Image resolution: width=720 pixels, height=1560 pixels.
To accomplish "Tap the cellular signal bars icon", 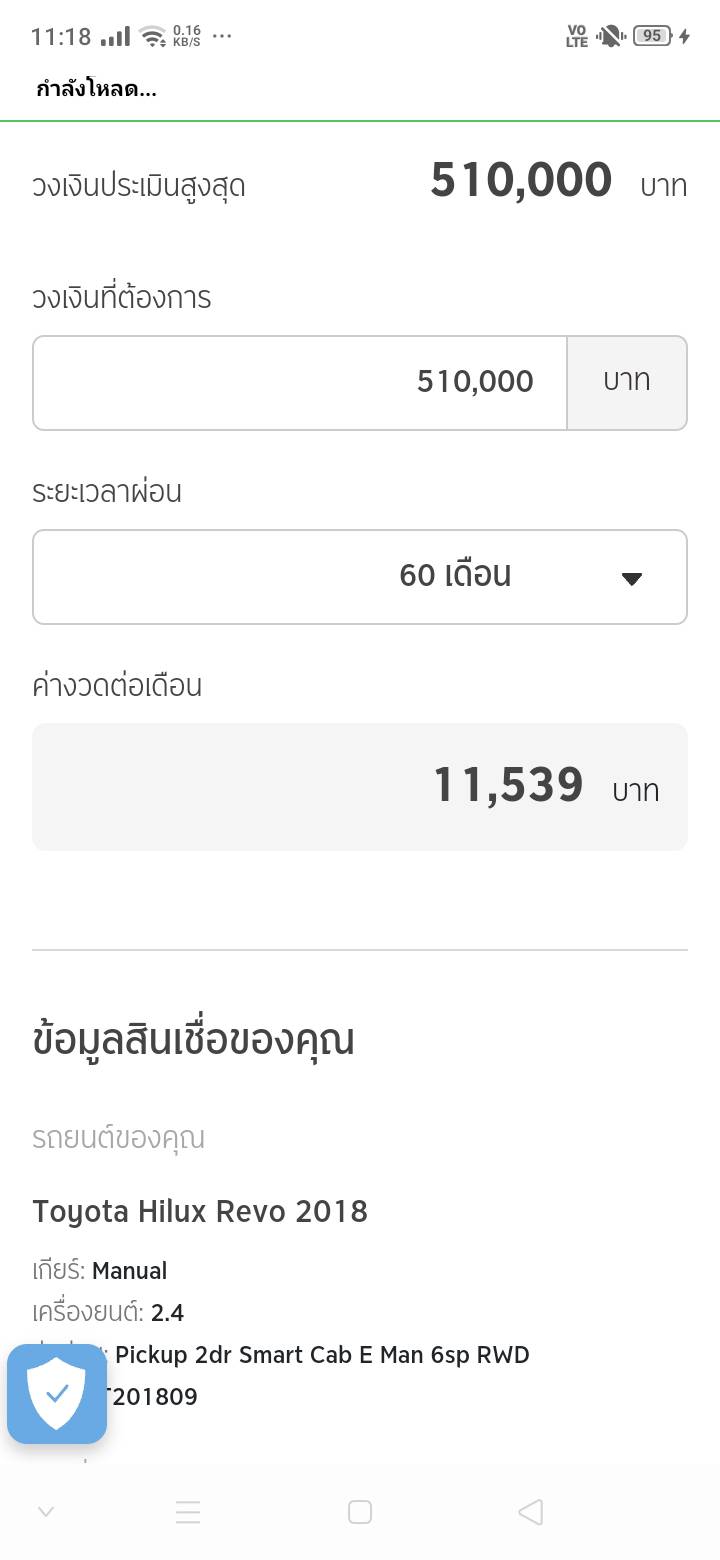I will point(115,36).
